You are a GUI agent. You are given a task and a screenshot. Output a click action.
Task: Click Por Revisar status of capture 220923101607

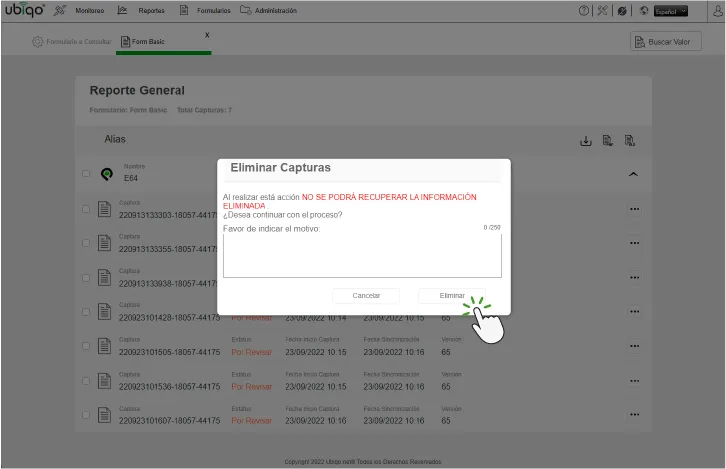(252, 421)
